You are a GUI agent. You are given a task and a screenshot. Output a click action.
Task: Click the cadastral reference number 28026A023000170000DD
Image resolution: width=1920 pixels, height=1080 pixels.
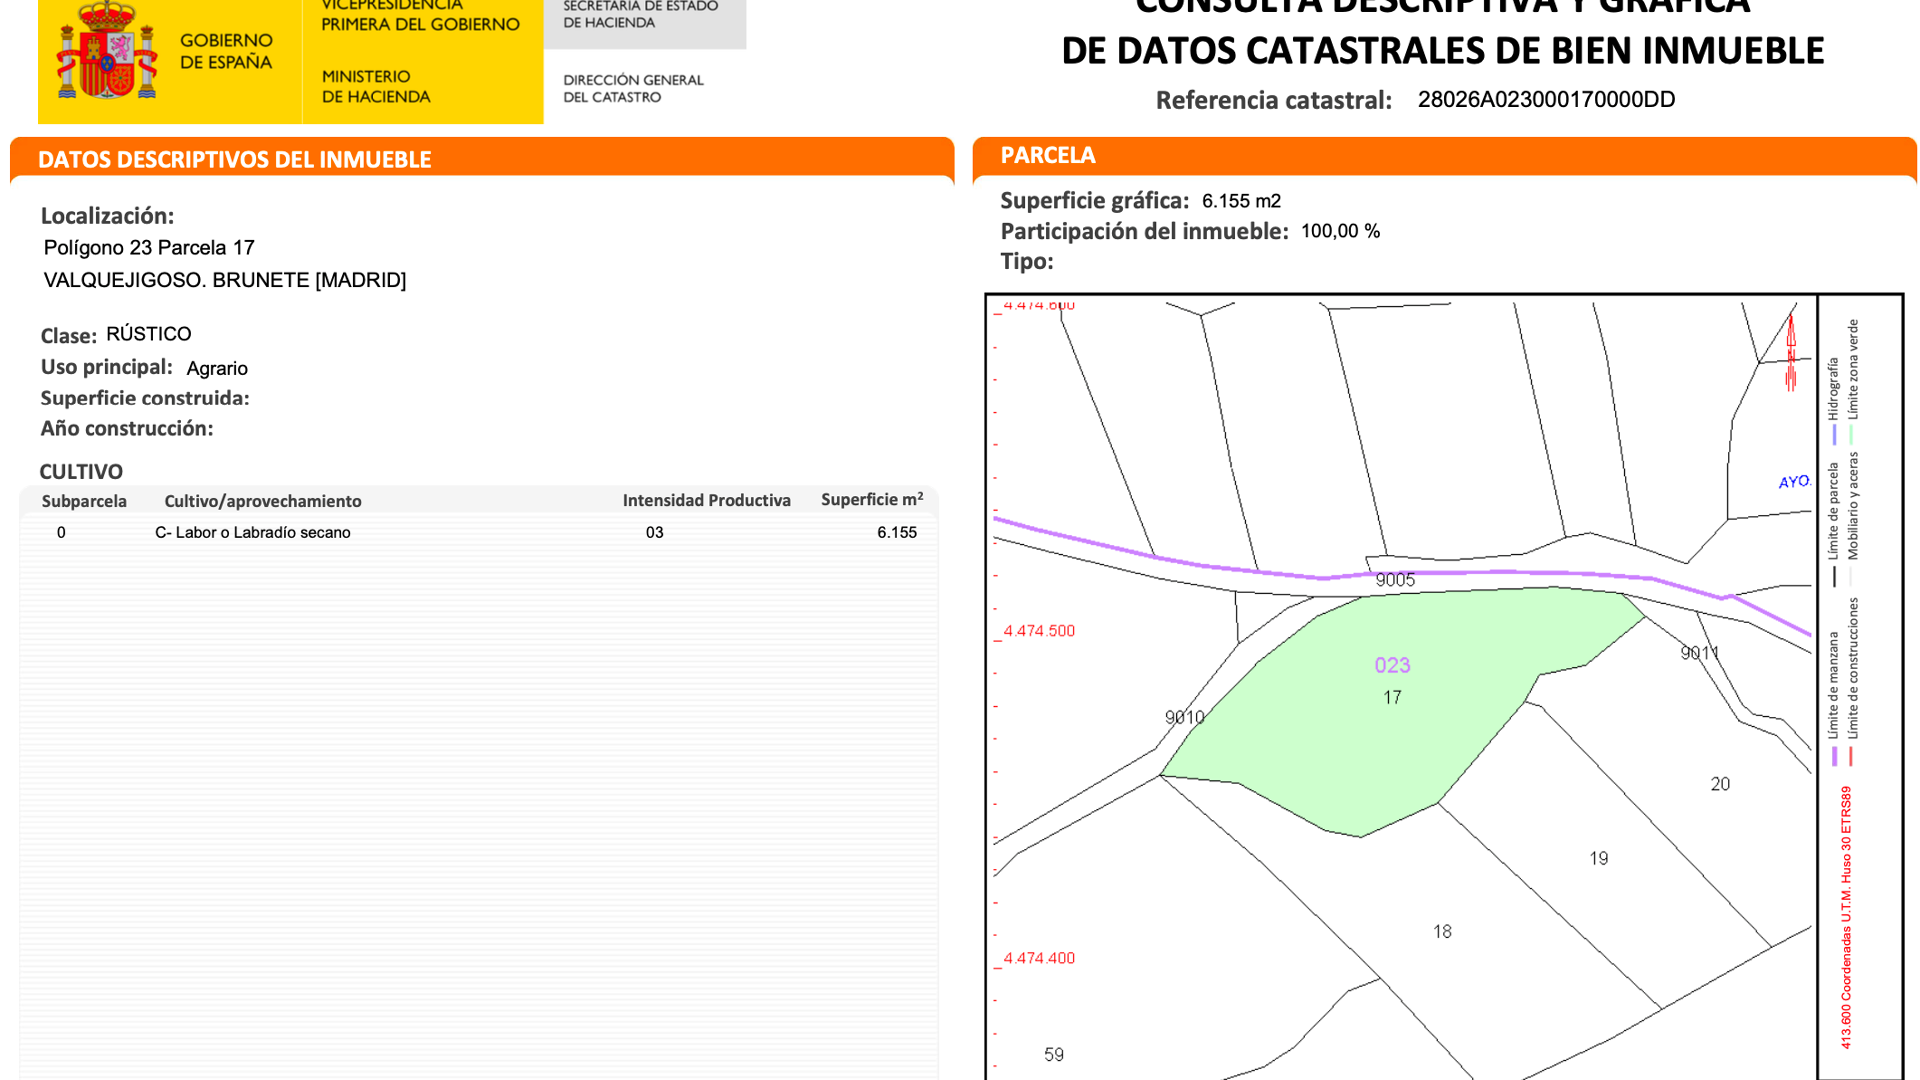click(1546, 100)
